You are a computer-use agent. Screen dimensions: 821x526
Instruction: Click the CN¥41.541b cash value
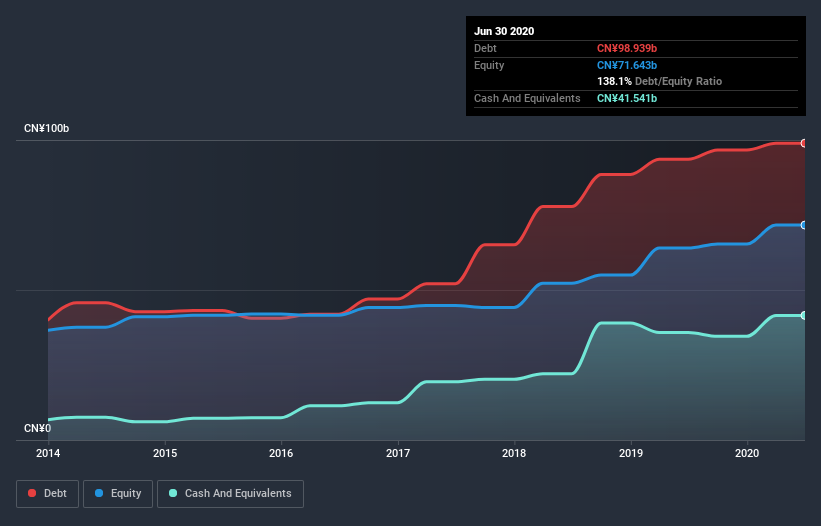tap(627, 98)
